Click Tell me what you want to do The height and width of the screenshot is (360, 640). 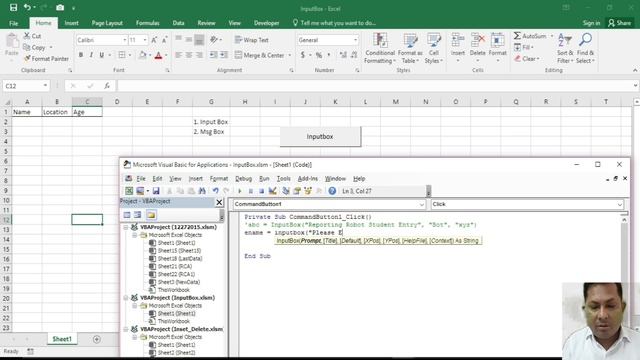click(x=334, y=23)
